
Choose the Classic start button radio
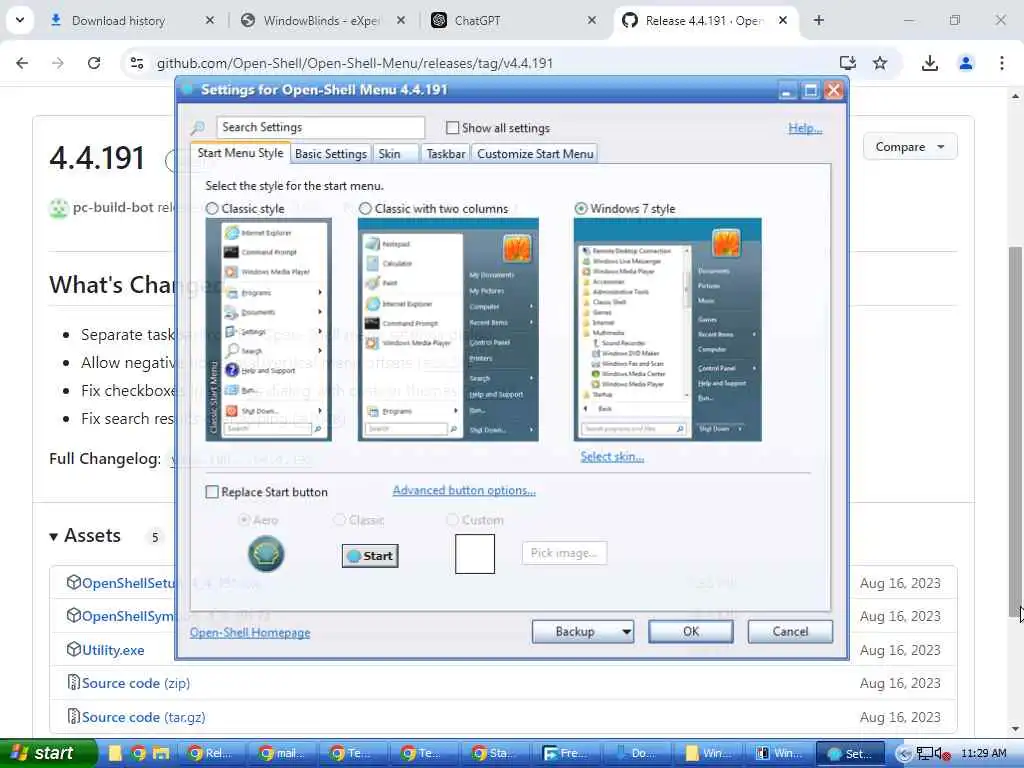tap(340, 520)
